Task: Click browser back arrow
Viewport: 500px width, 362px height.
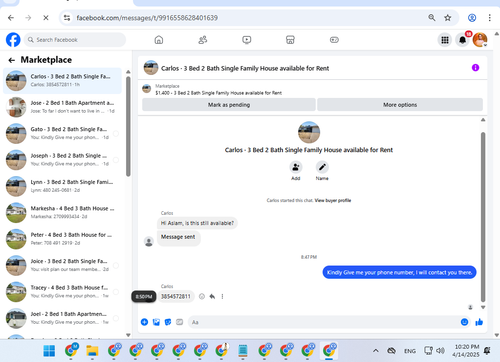Action: click(x=11, y=18)
